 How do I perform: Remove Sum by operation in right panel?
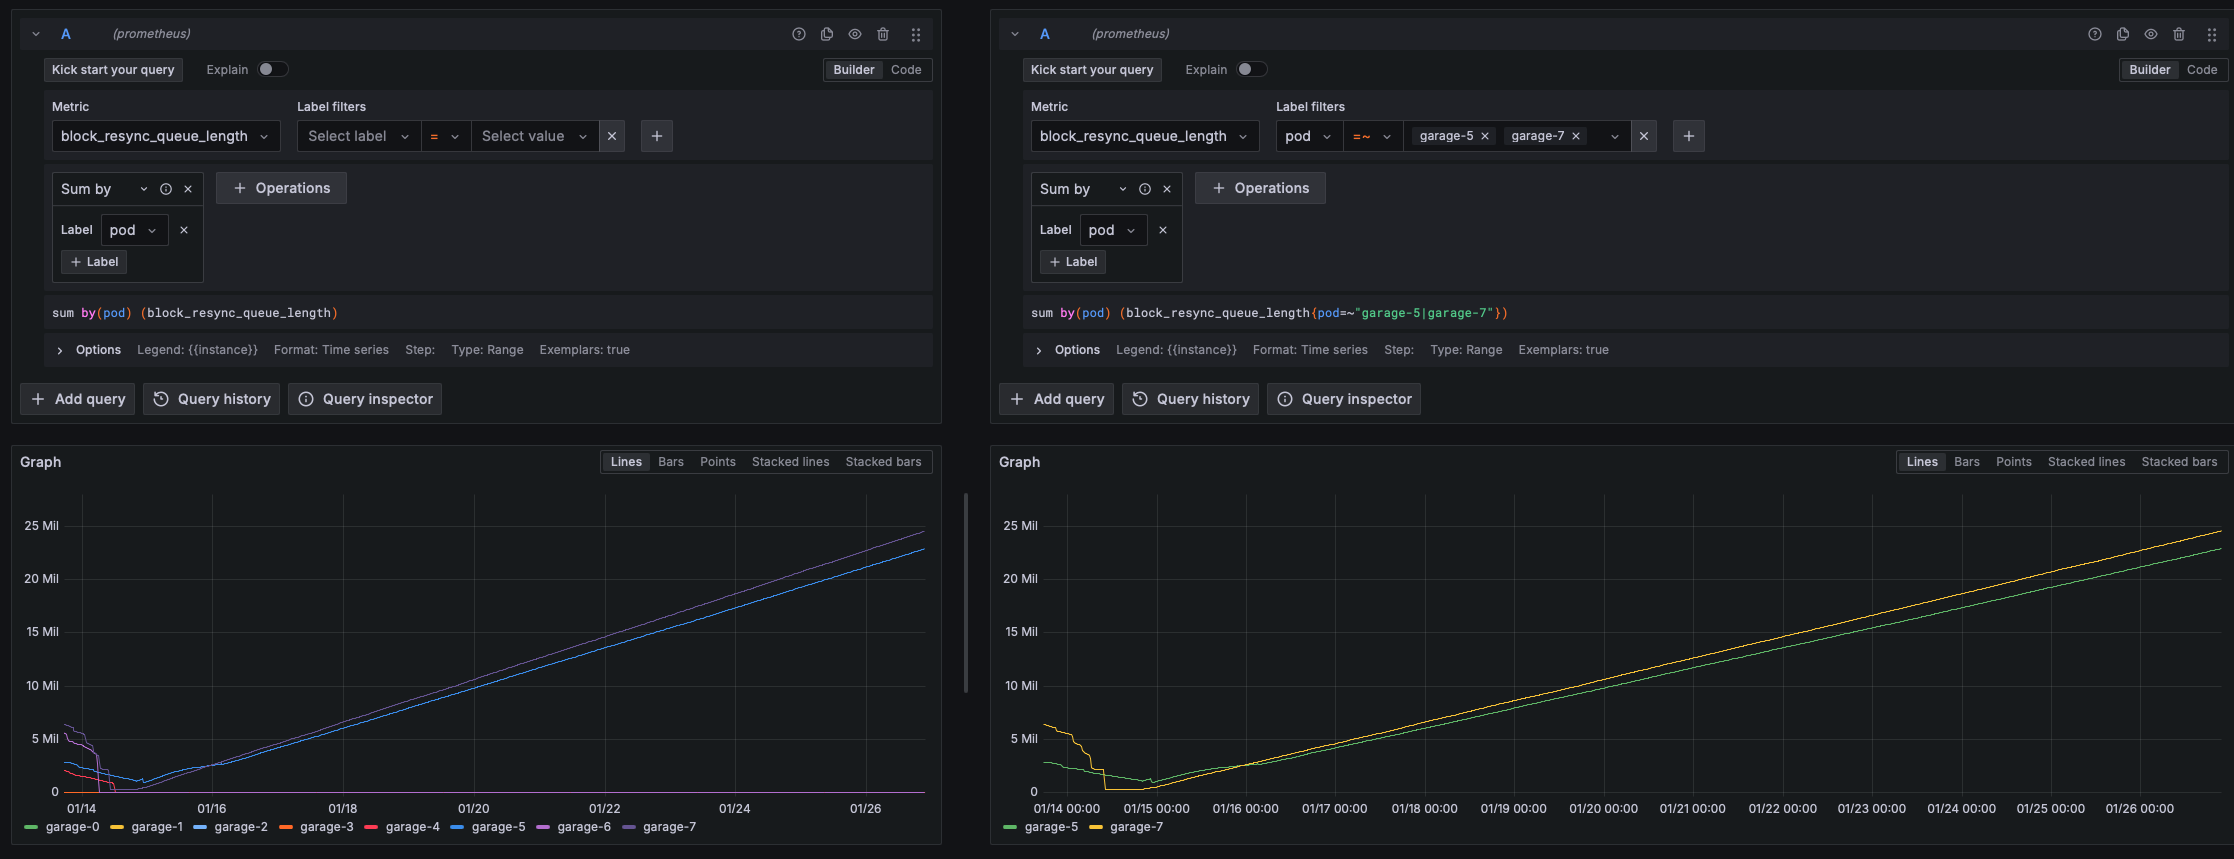click(x=1167, y=189)
